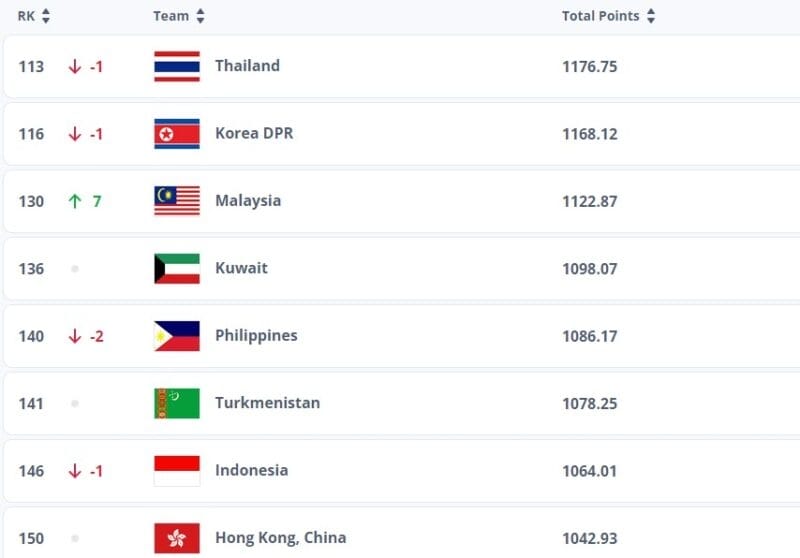
Task: Sort by the RK column arrows
Action: coord(46,16)
